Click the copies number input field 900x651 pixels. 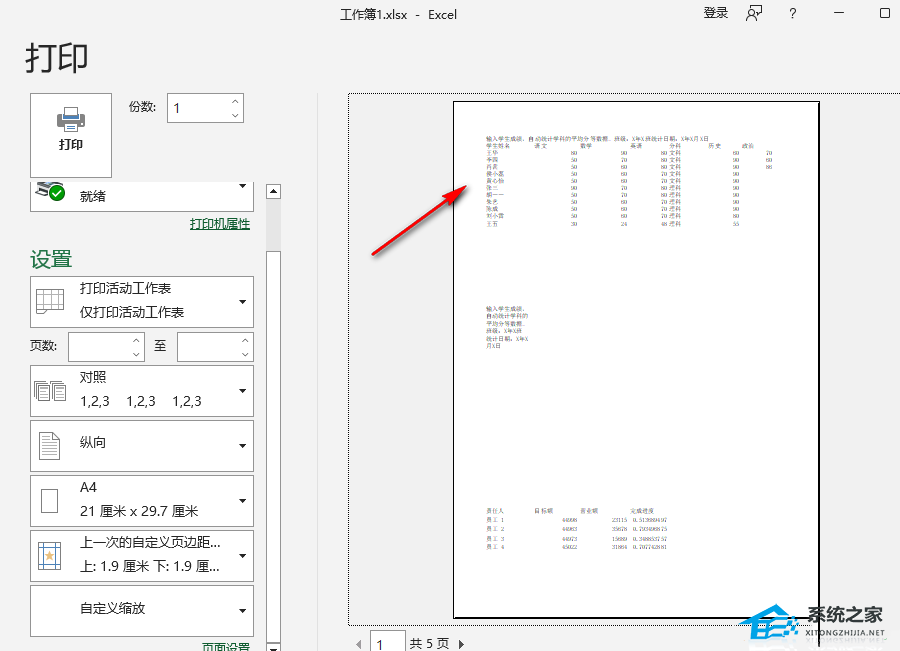pyautogui.click(x=198, y=108)
